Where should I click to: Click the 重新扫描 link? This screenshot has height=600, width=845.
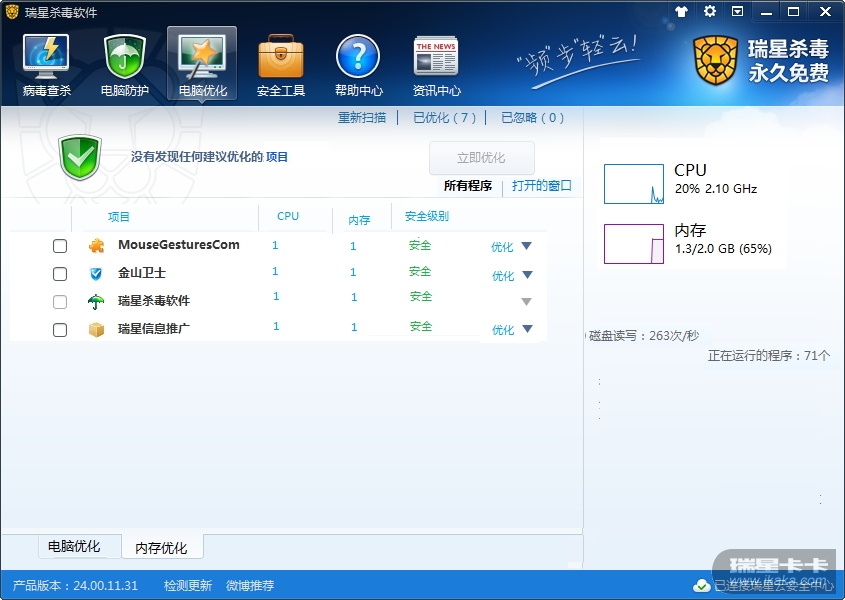coord(362,118)
